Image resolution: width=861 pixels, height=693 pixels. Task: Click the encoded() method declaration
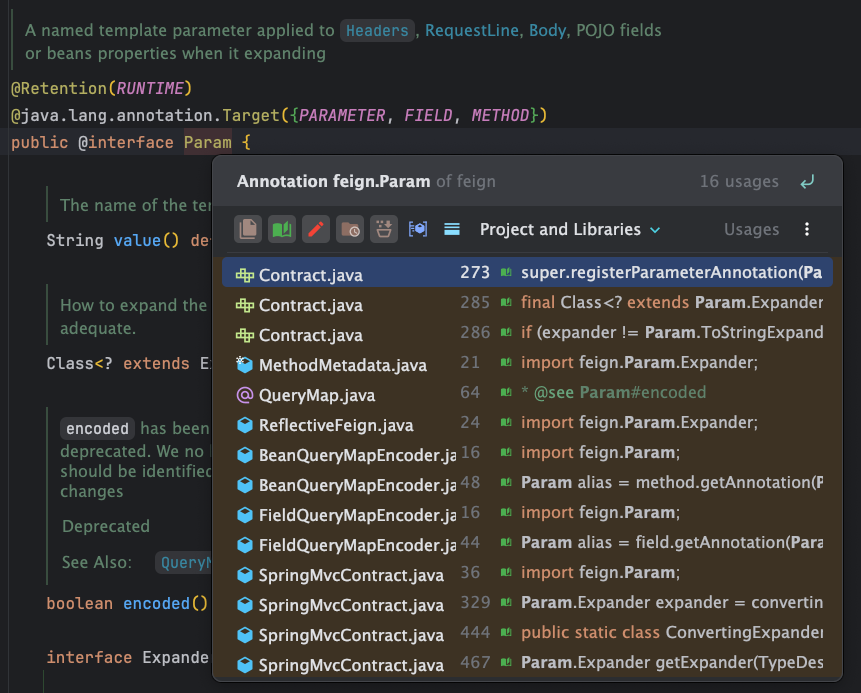(165, 603)
